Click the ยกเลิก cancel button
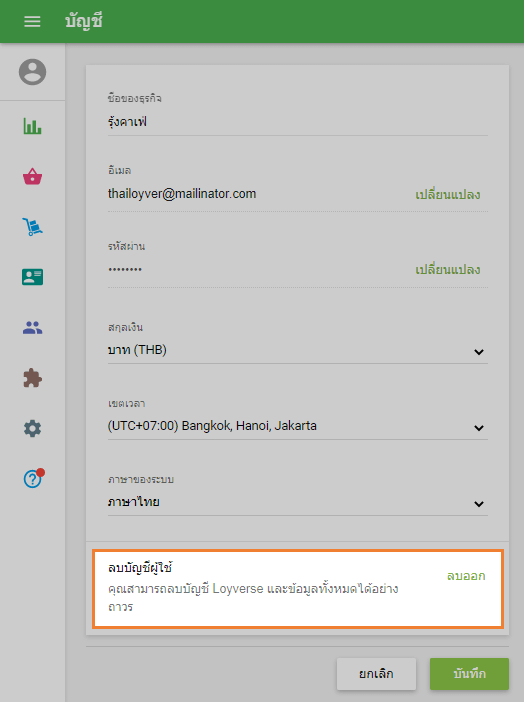524x702 pixels. [376, 674]
